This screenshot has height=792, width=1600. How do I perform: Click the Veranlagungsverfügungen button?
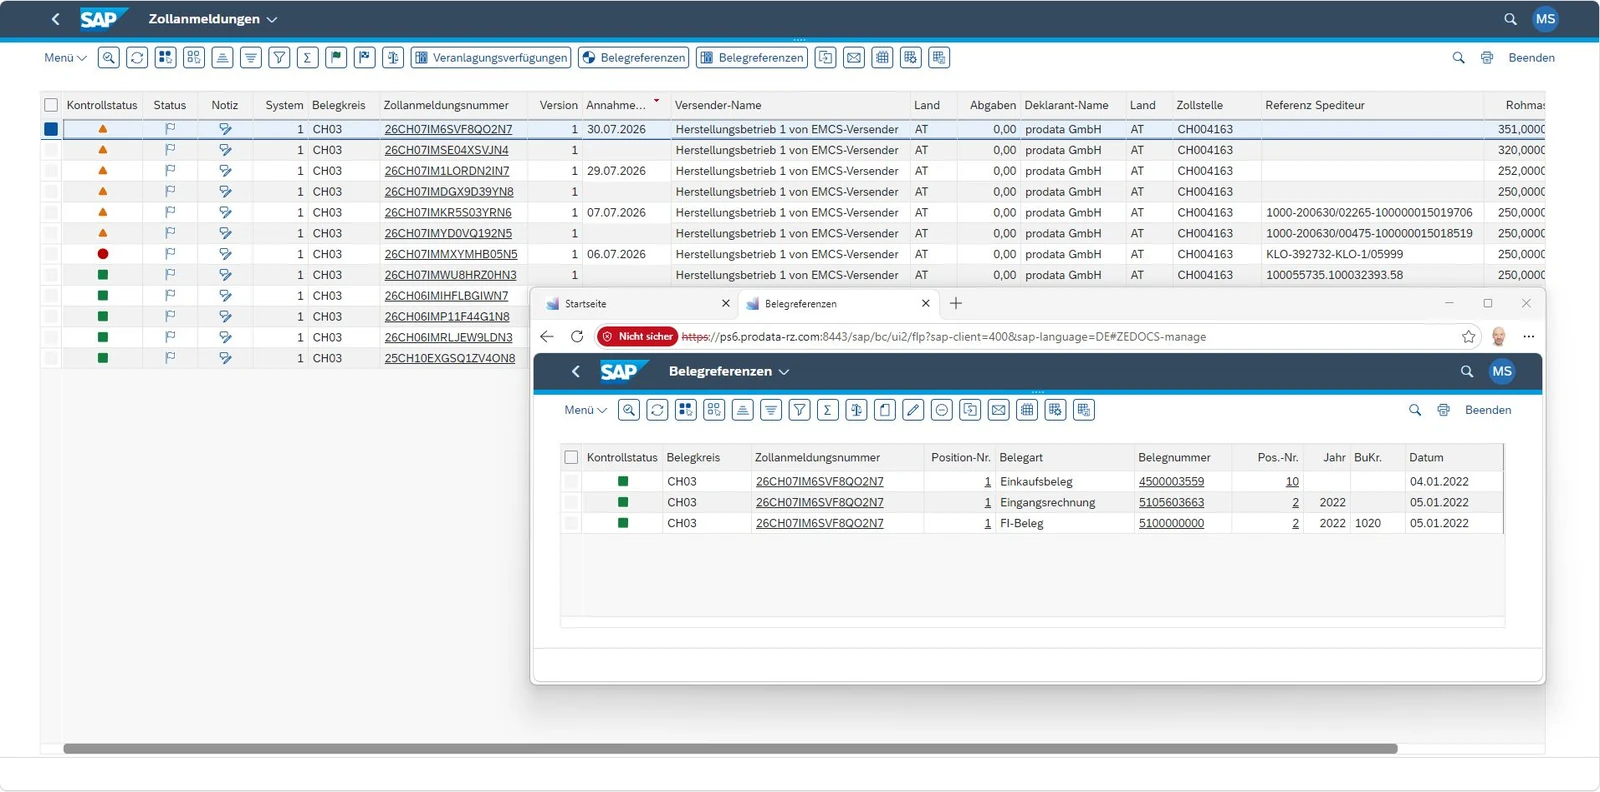(x=491, y=58)
